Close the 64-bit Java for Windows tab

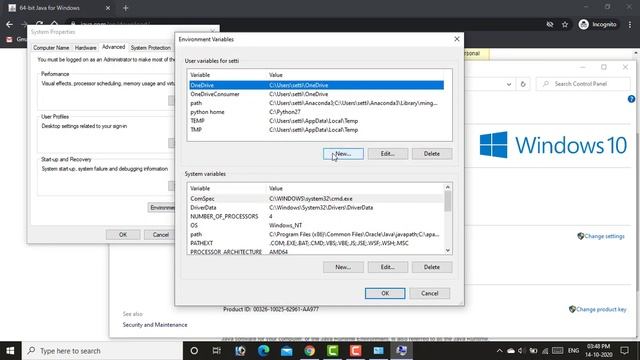[x=108, y=8]
